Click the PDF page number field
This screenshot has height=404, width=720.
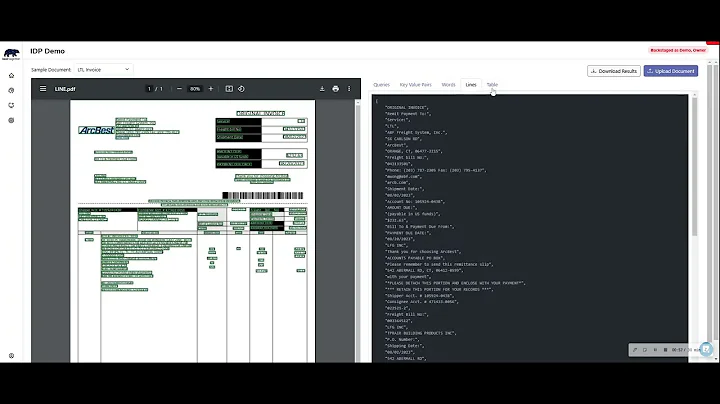coord(149,89)
